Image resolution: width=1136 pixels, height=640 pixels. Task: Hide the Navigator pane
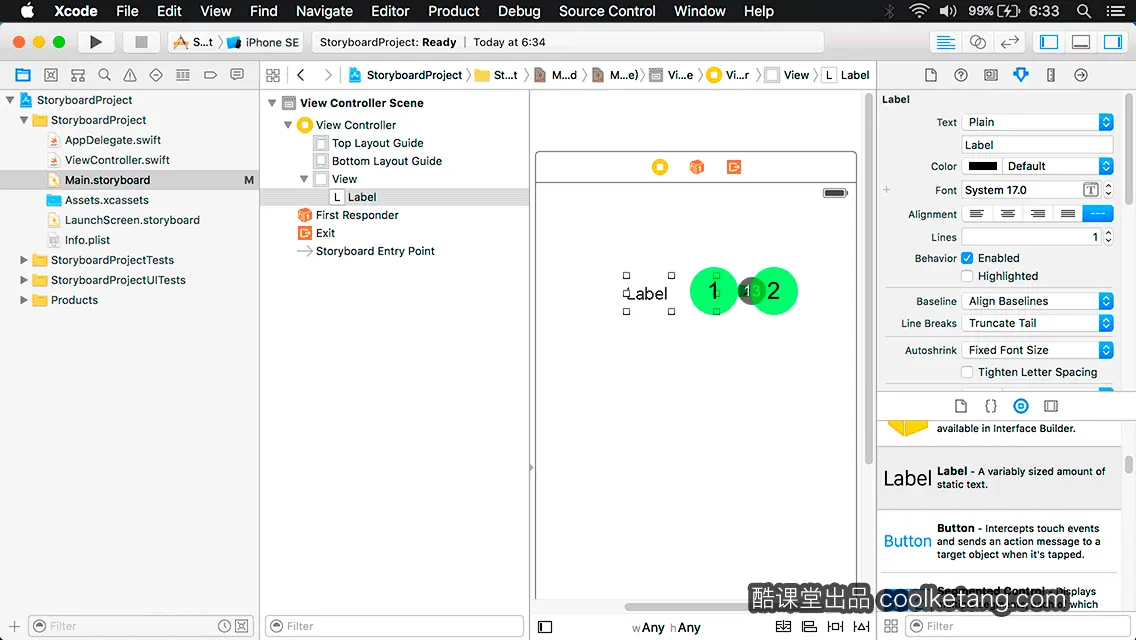[x=1049, y=42]
